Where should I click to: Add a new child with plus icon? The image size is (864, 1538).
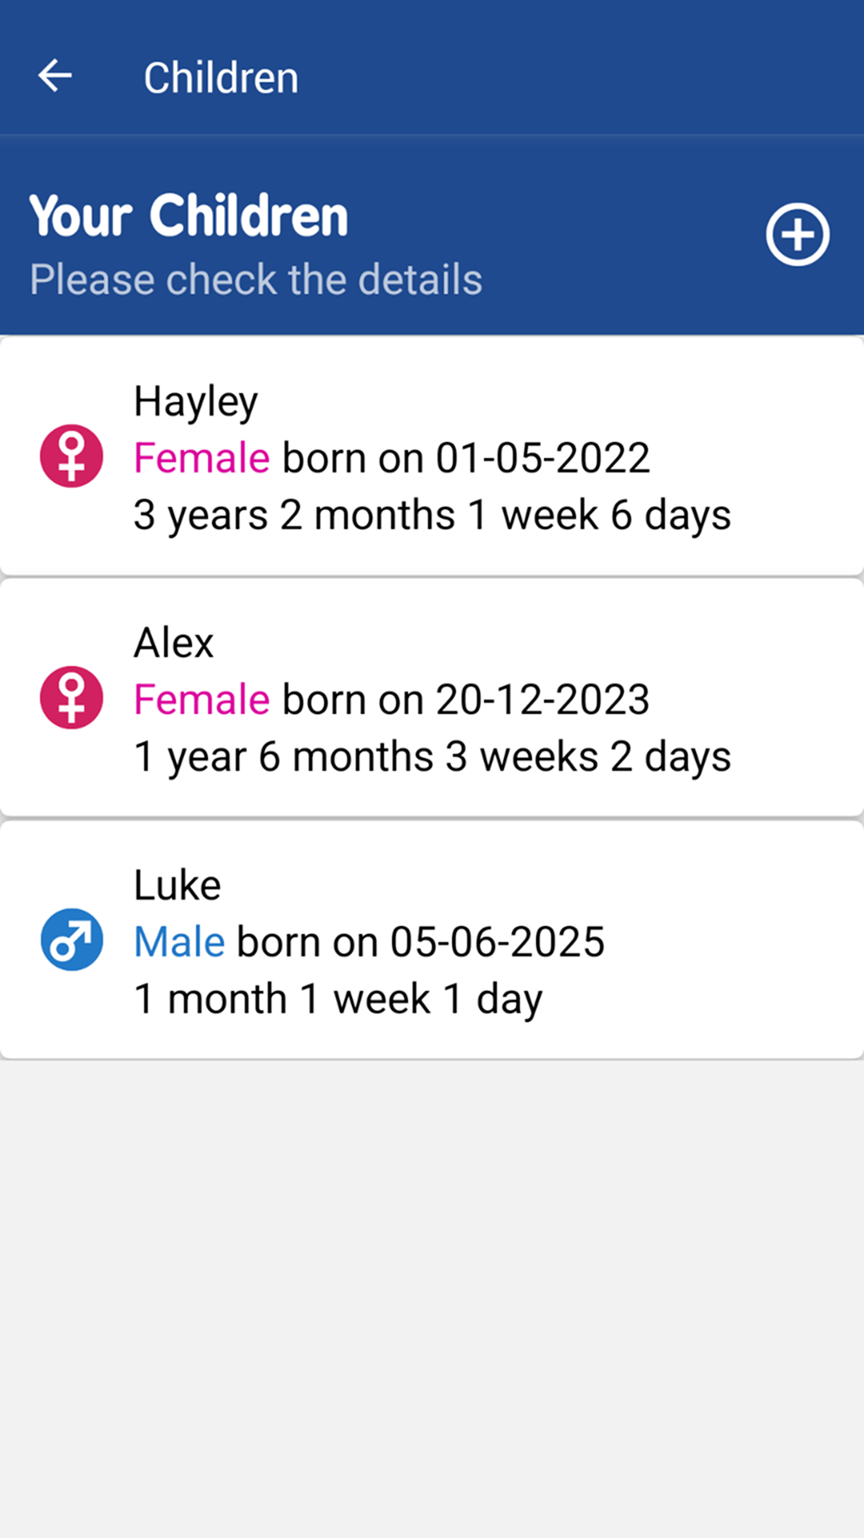coord(797,236)
